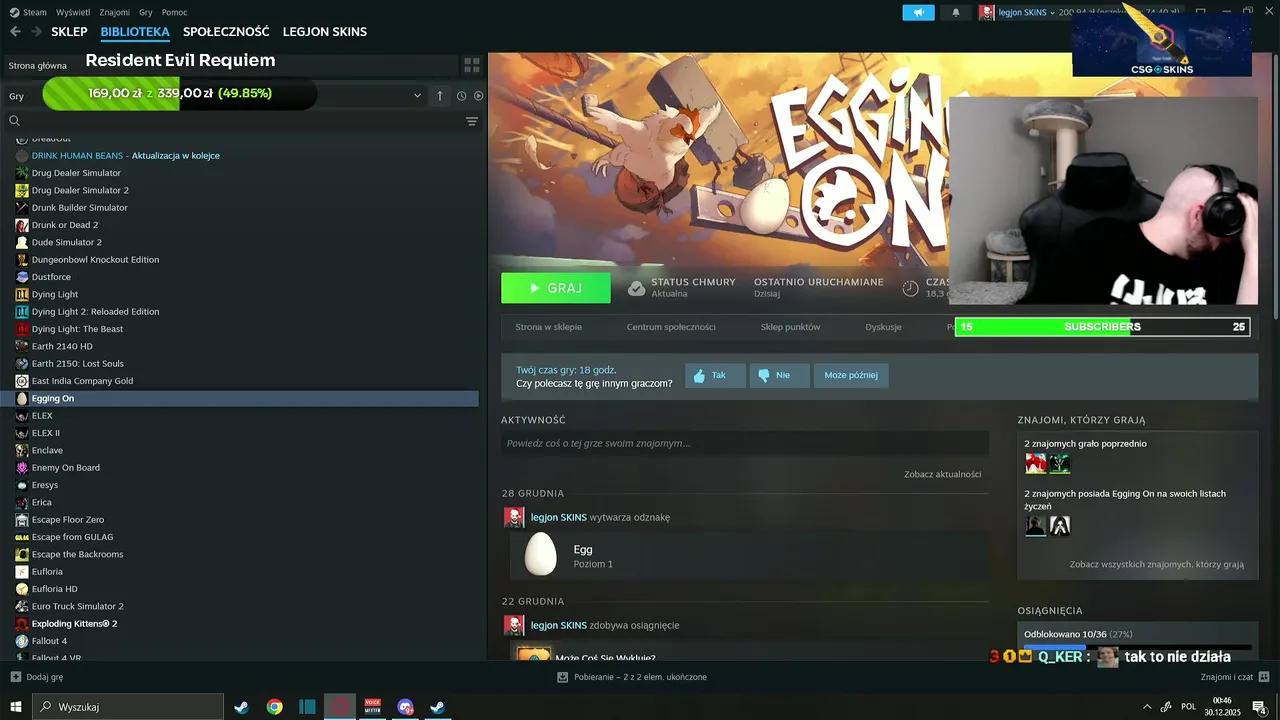Click legjon SKINS avatar in 28 Grudnia activity
Screen dimensions: 1280x720
(514, 518)
